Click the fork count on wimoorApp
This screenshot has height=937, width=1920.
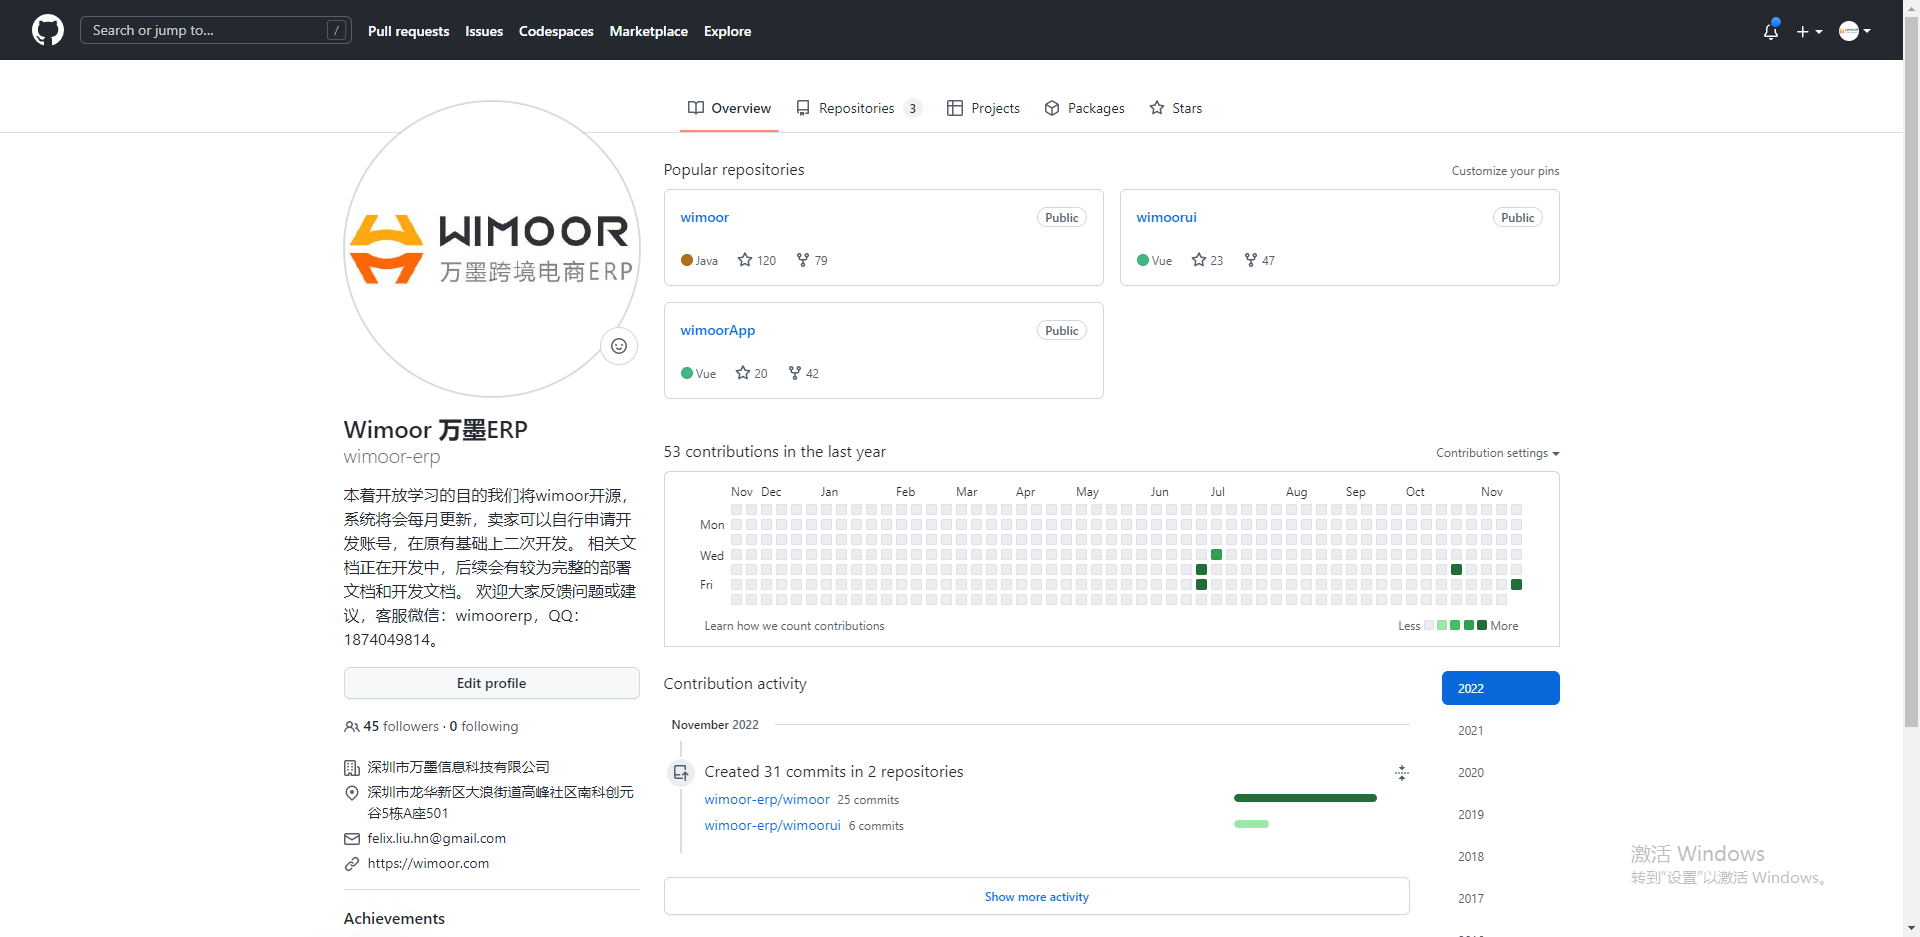pos(811,374)
